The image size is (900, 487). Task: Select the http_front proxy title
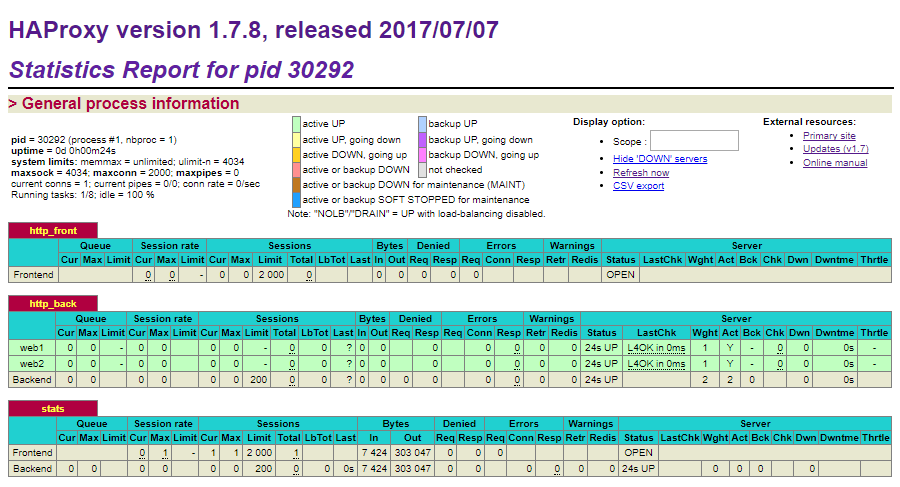pyautogui.click(x=53, y=230)
